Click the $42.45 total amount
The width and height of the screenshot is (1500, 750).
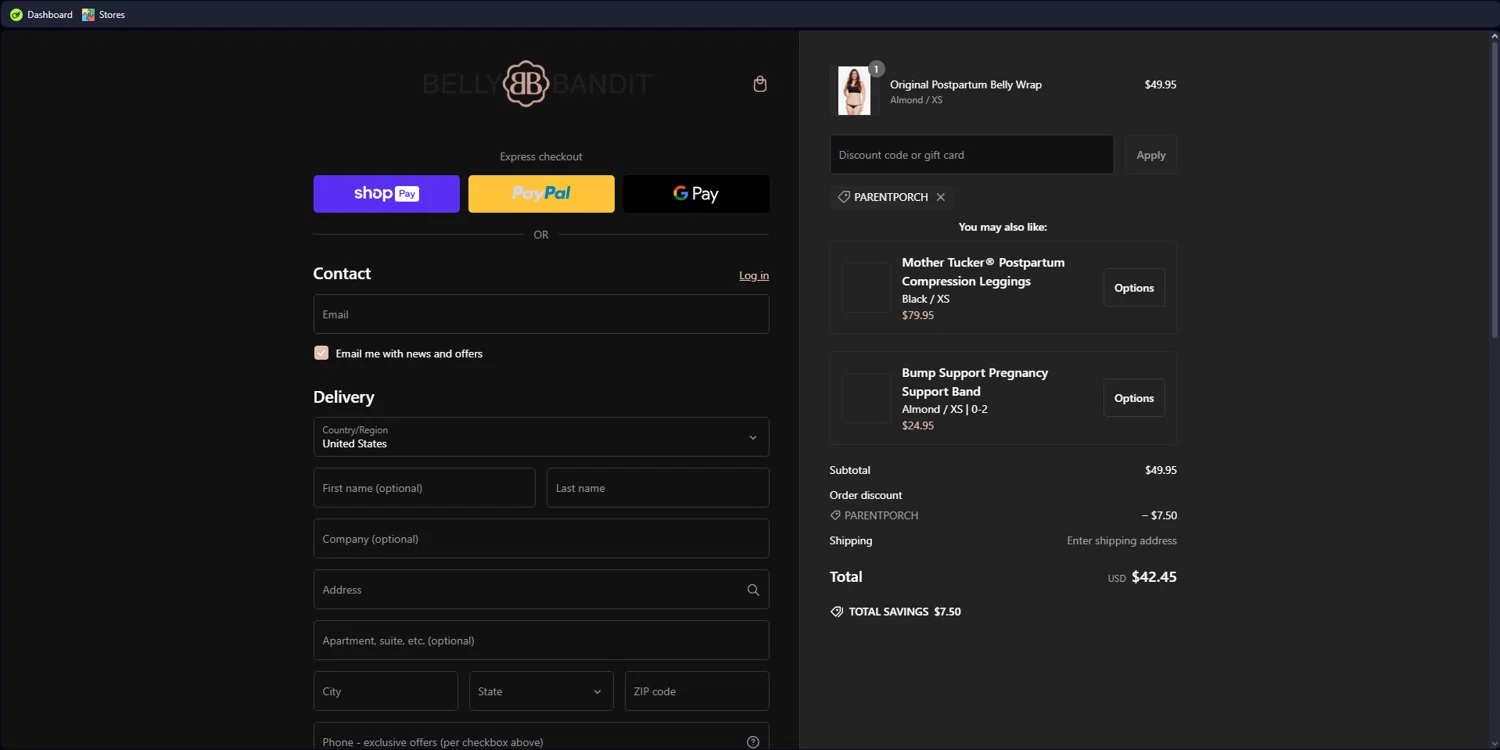click(1154, 577)
